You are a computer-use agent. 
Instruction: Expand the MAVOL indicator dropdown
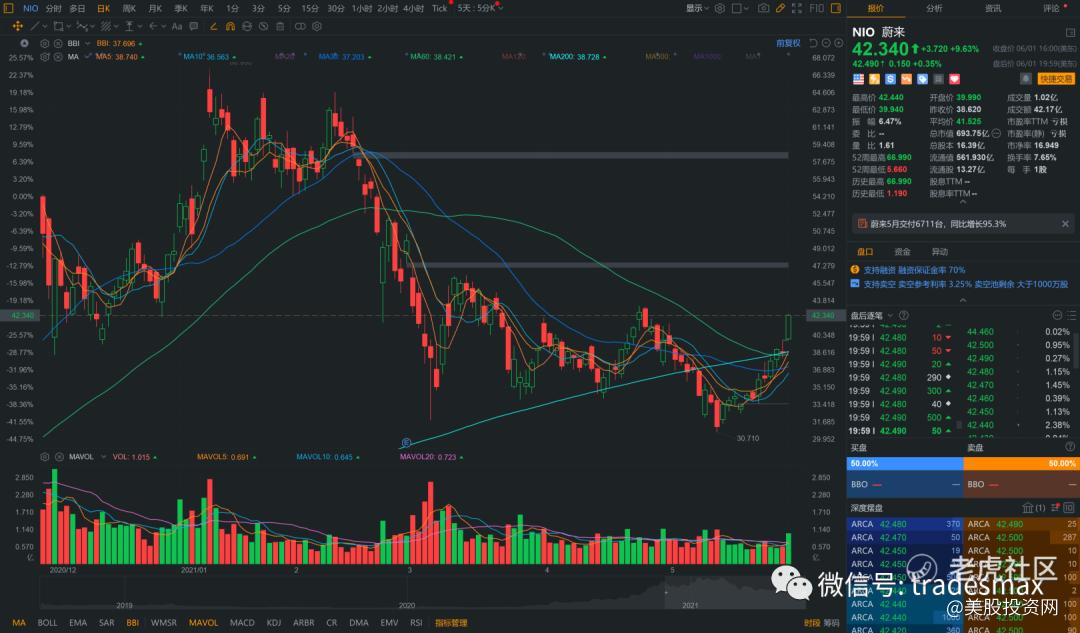(x=103, y=457)
